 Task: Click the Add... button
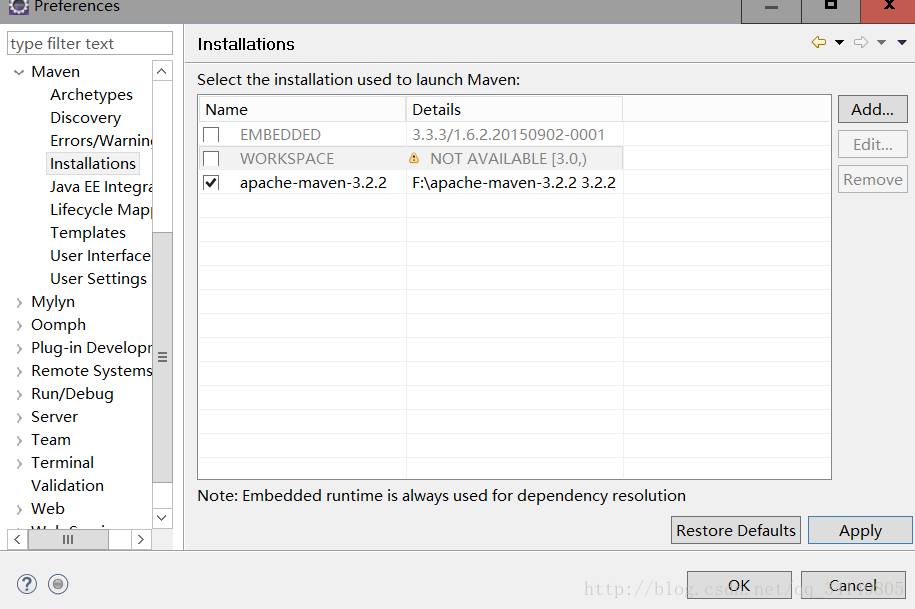click(872, 109)
